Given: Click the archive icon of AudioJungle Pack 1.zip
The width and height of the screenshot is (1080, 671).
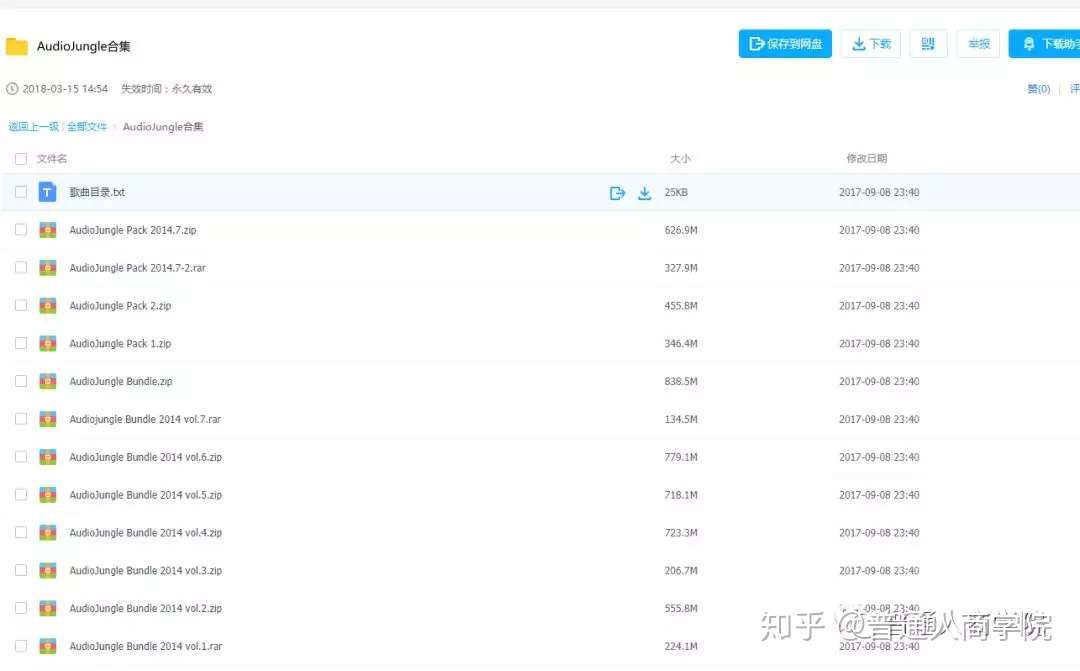Looking at the screenshot, I should pyautogui.click(x=48, y=344).
